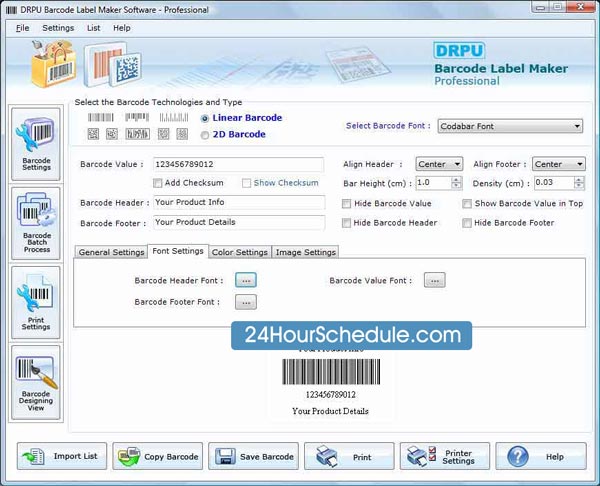Select fourth 2D barcode sample icon

click(x=163, y=134)
